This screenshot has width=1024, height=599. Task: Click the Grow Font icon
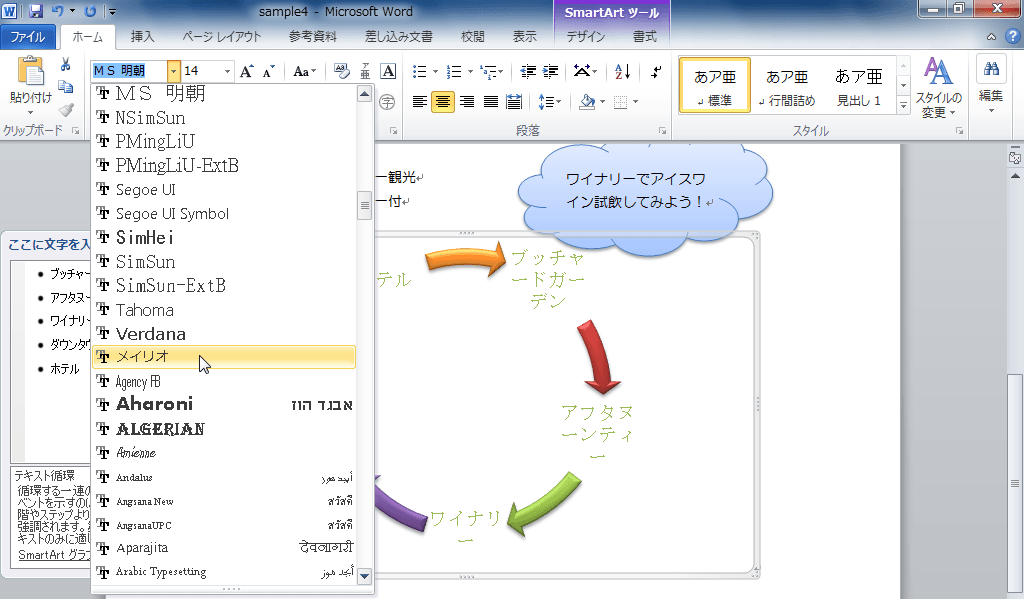(x=246, y=71)
